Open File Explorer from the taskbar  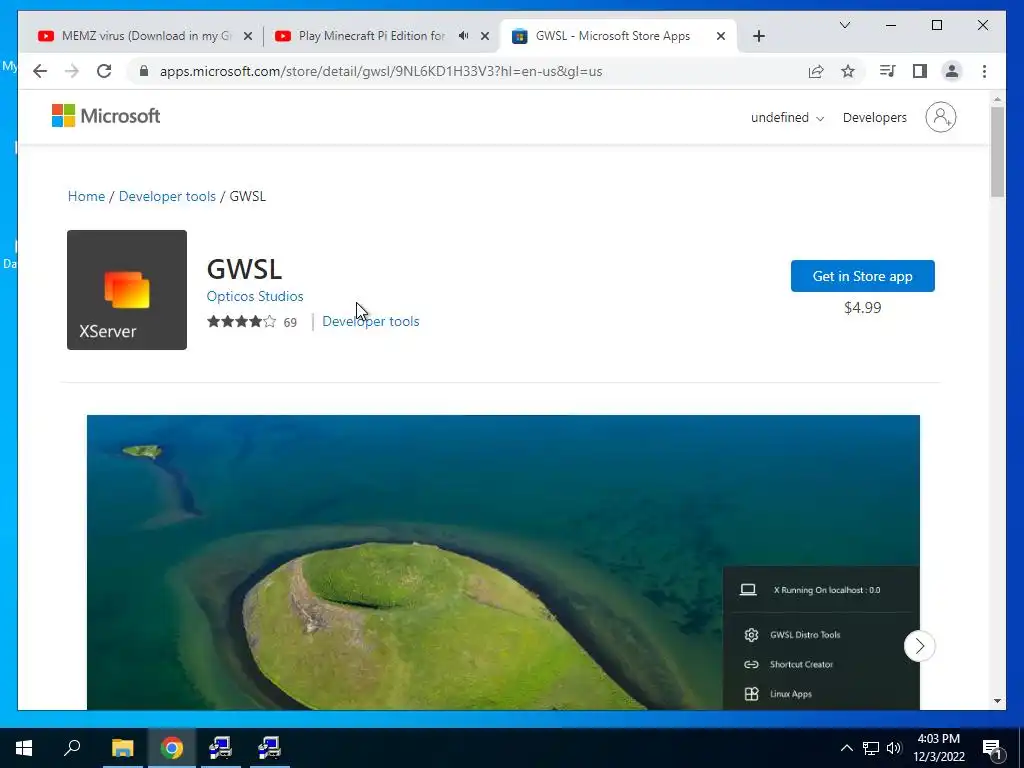(x=122, y=748)
